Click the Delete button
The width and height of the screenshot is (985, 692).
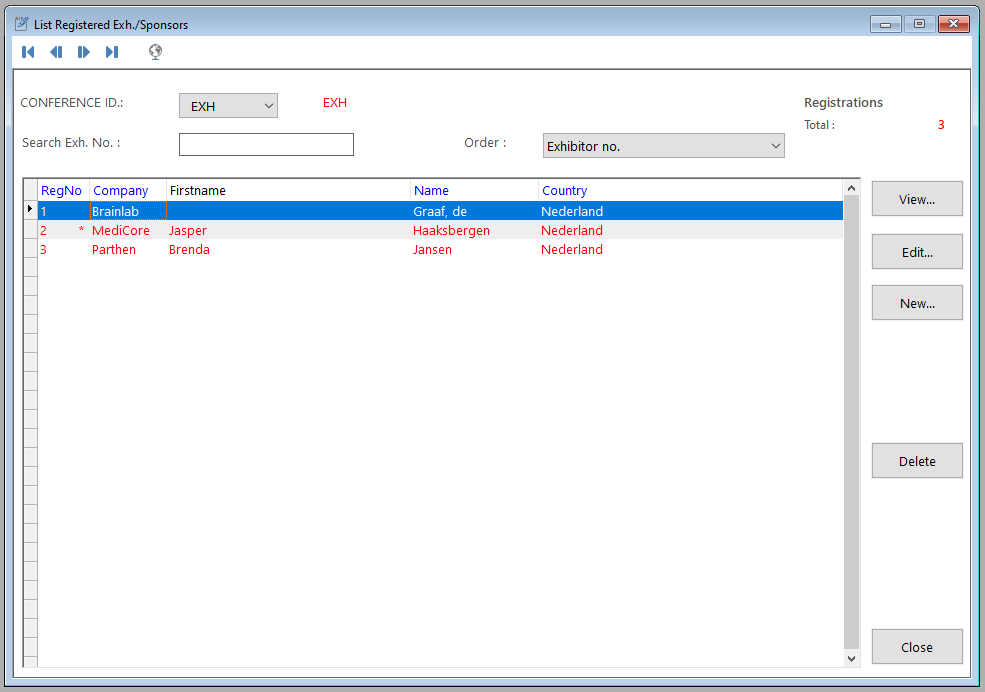pyautogui.click(x=917, y=461)
